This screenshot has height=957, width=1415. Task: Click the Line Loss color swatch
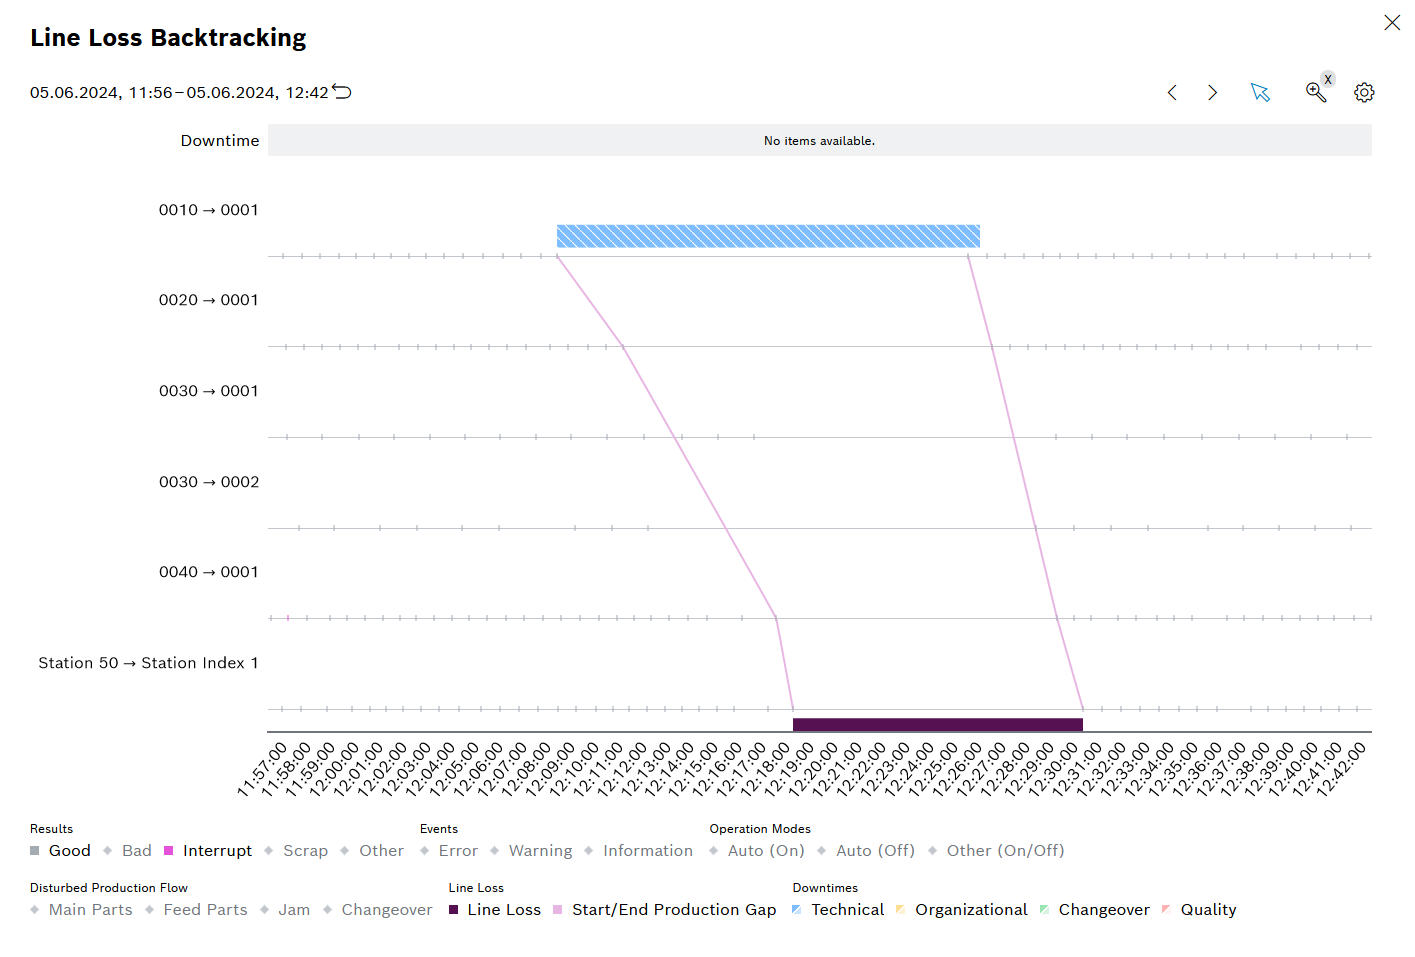click(452, 909)
